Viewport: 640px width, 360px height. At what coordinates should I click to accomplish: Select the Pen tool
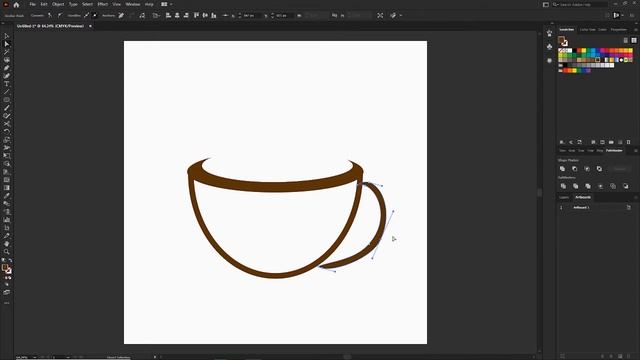click(x=7, y=68)
